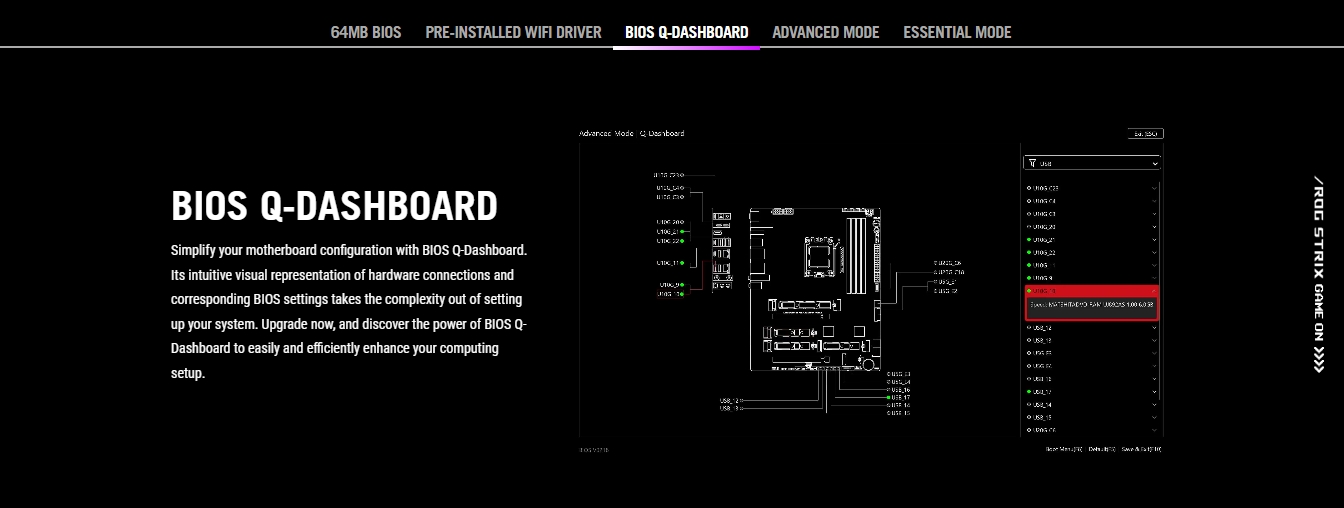
Task: Click the red speed detail box text
Action: pyautogui.click(x=1092, y=304)
